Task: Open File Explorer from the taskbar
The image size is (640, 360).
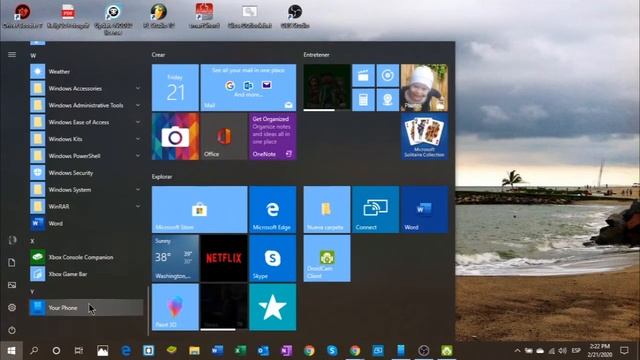Action: click(x=194, y=351)
